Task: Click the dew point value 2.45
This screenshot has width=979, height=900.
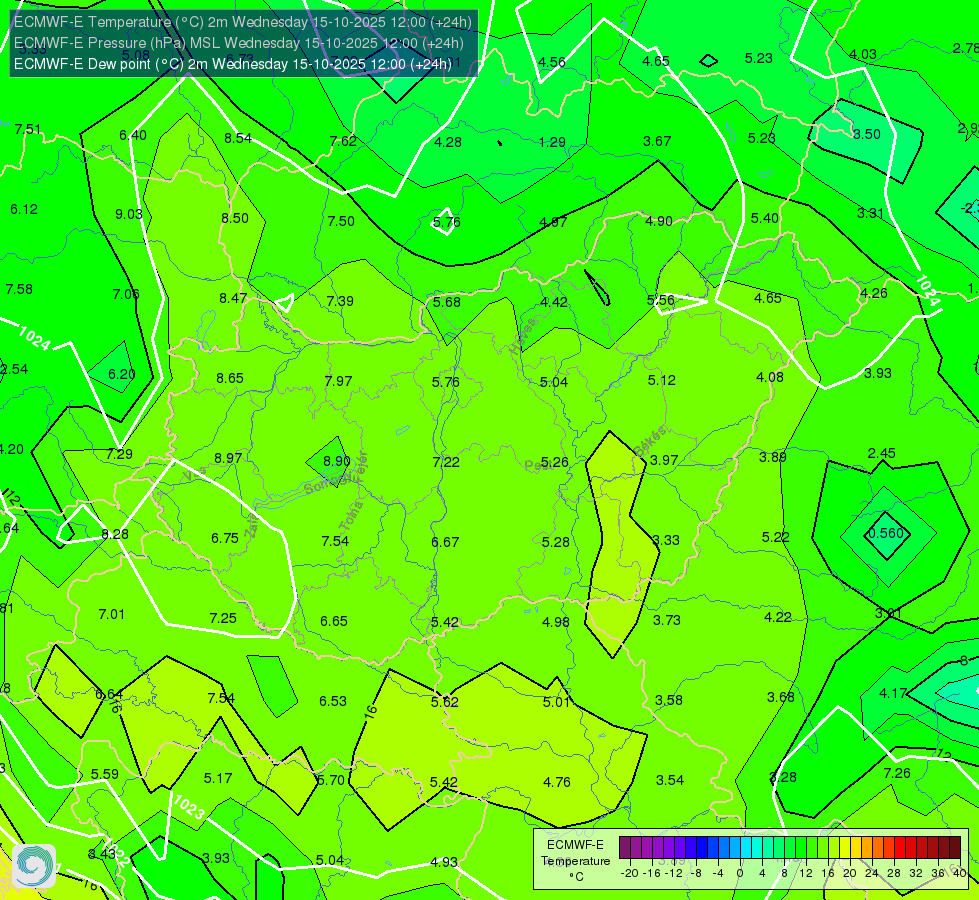Action: coord(882,453)
